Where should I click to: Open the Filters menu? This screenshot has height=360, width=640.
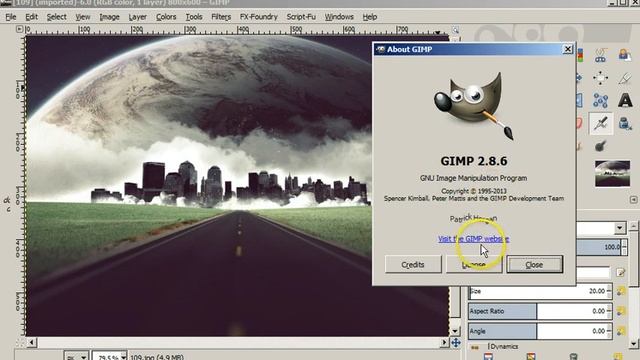[x=221, y=17]
